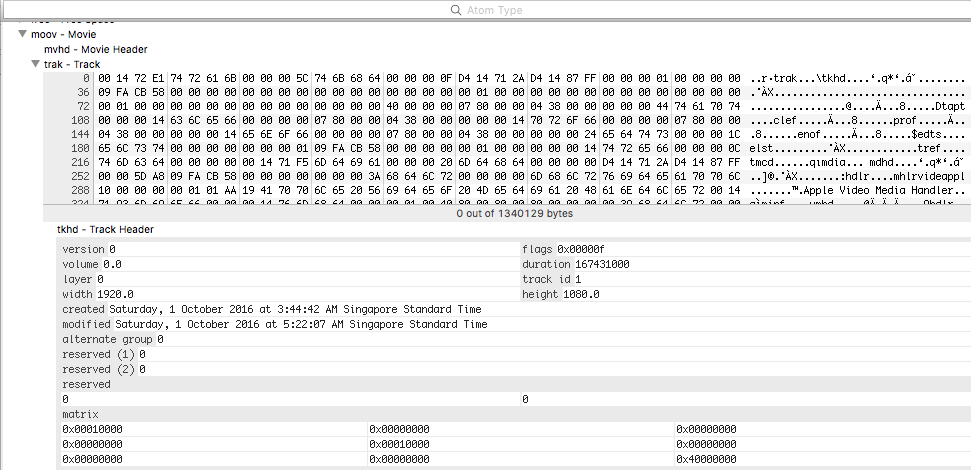The width and height of the screenshot is (971, 470).
Task: Select the moov - Movie tree row
Action: [x=63, y=34]
